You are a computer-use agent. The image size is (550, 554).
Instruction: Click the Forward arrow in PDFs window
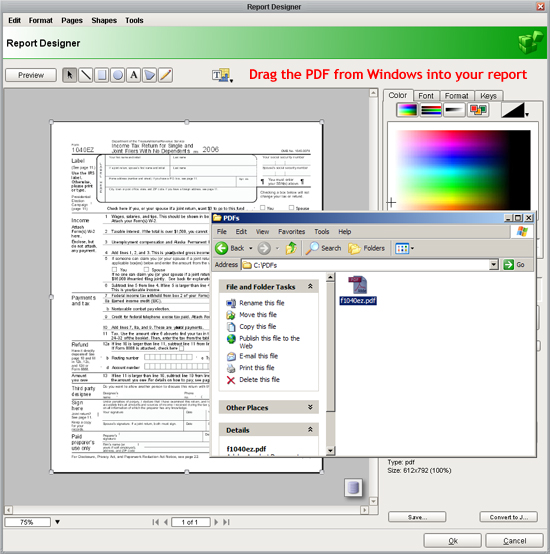(x=264, y=248)
